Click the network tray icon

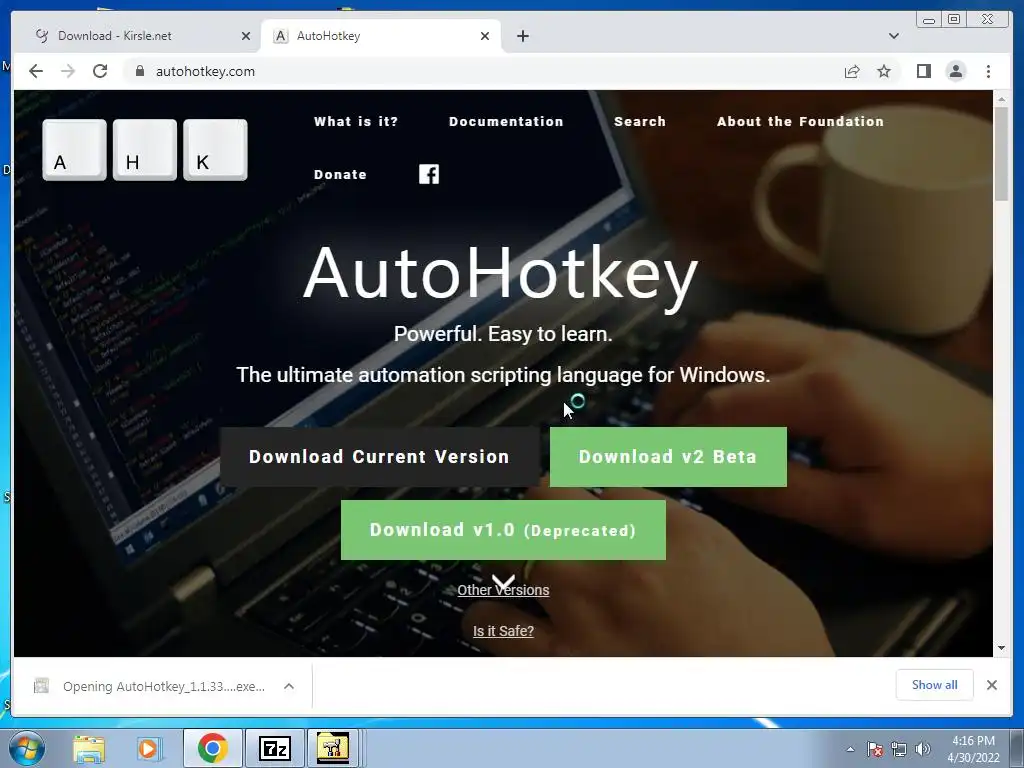(x=899, y=749)
